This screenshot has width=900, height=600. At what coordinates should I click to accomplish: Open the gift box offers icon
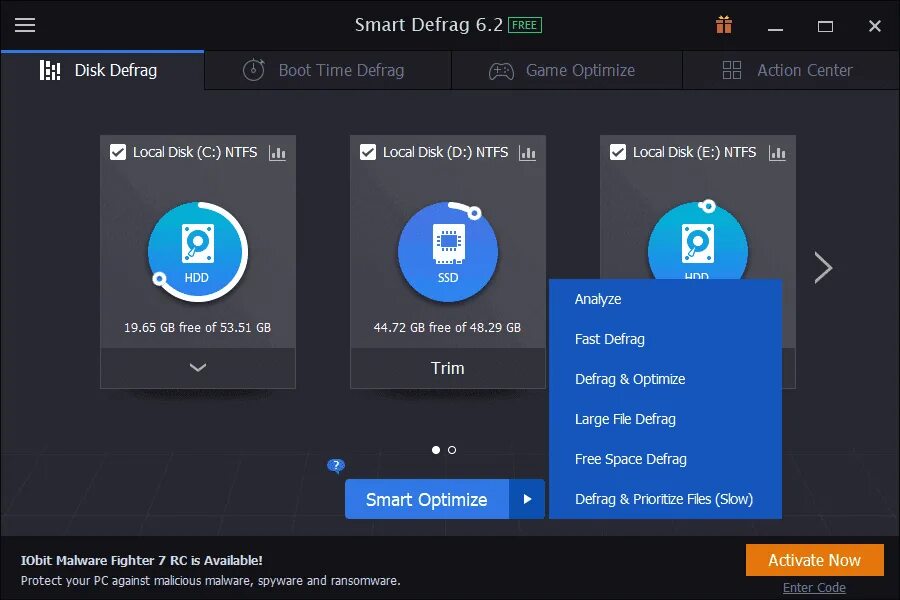point(724,25)
